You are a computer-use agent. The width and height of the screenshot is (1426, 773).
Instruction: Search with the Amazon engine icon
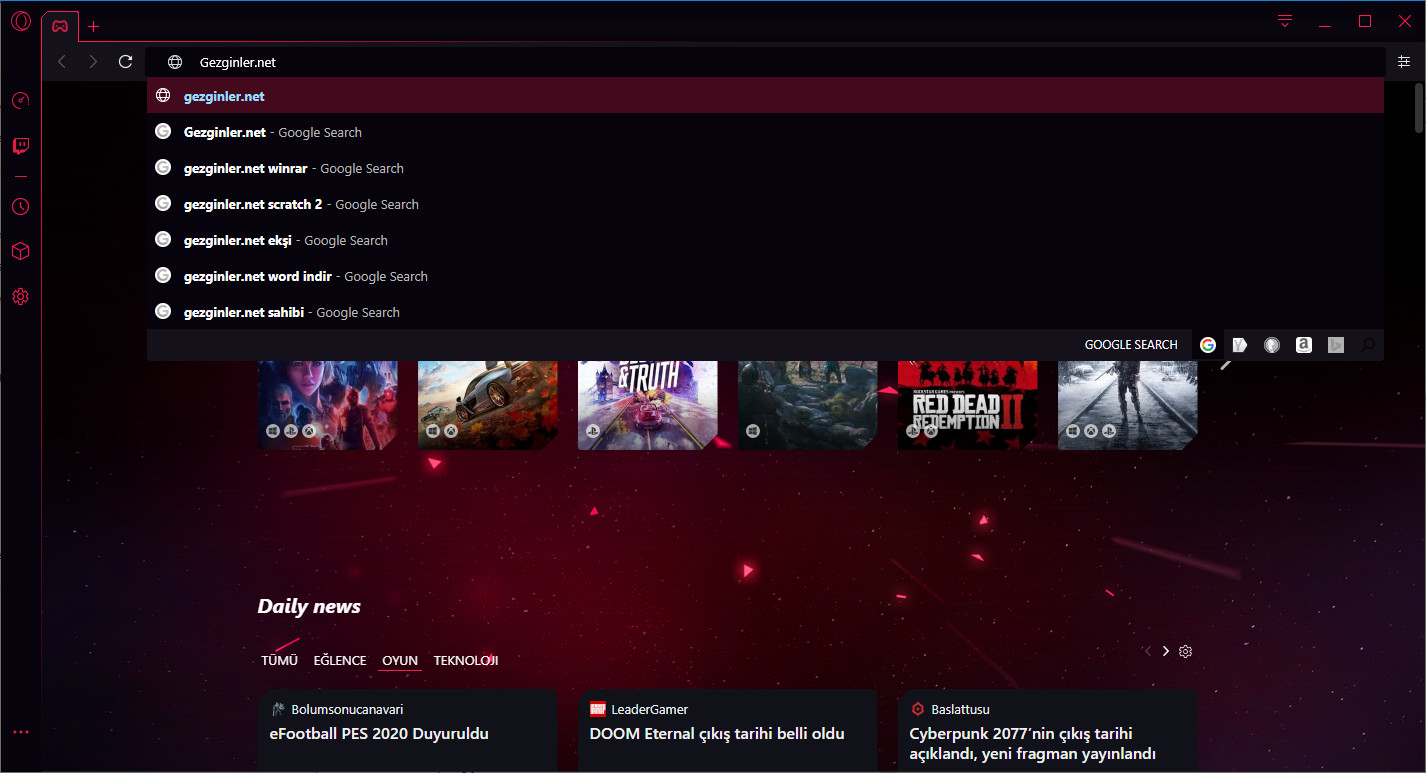(x=1304, y=345)
